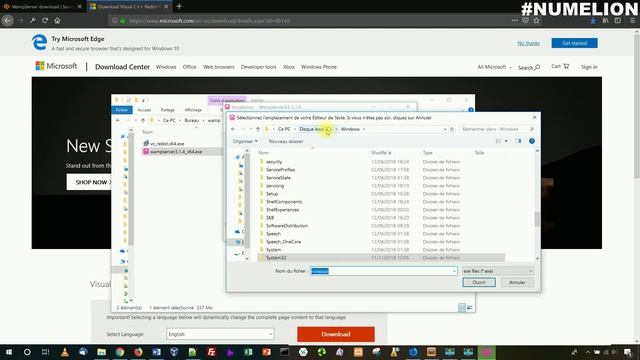640x360 pixels.
Task: Toggle the preview pane icon in dialog
Action: click(x=518, y=141)
